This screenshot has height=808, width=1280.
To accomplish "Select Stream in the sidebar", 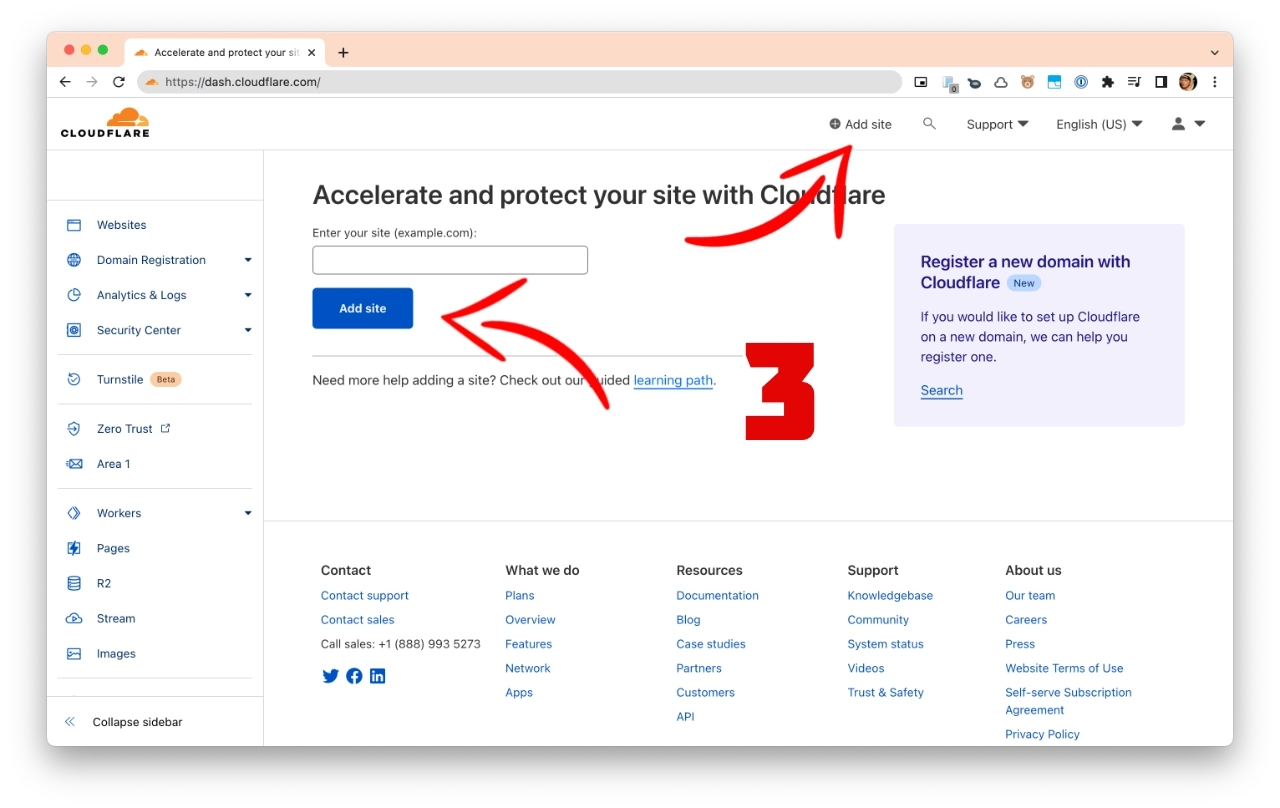I will point(116,618).
